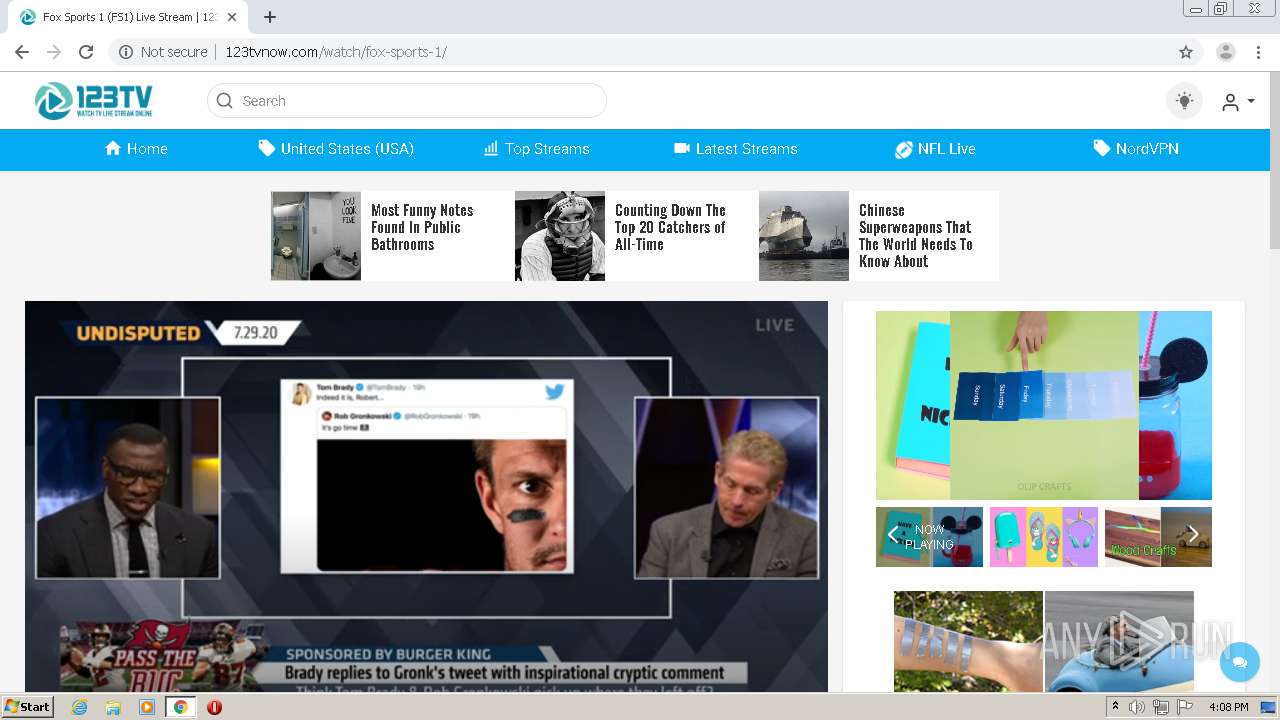Bookmark this page with star icon
1280x720 pixels.
pyautogui.click(x=1186, y=52)
